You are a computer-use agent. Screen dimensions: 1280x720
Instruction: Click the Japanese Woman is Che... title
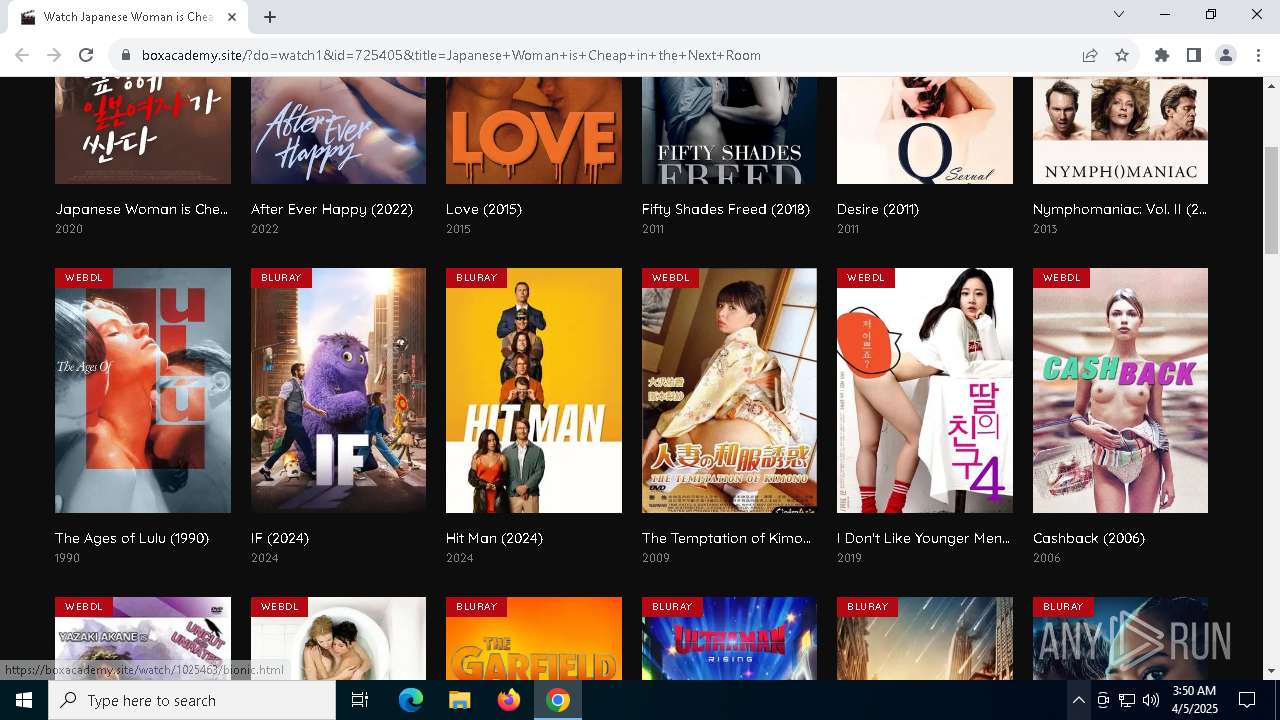coord(142,209)
